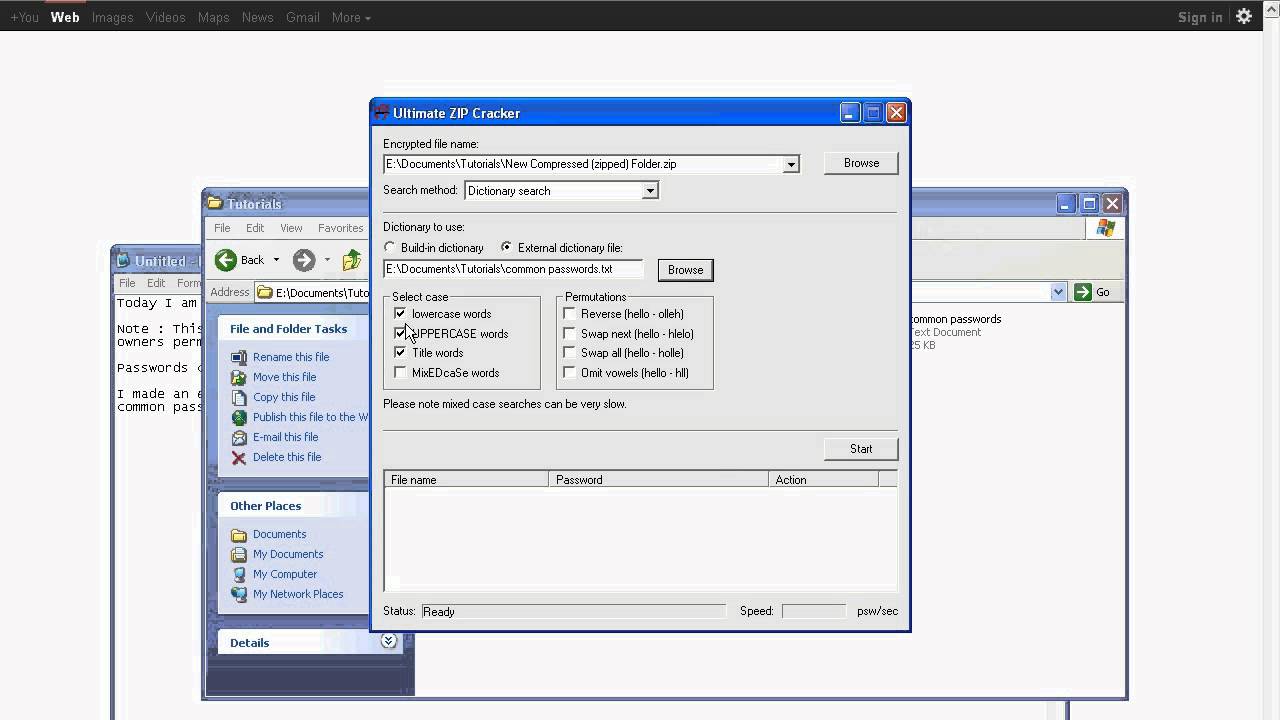Click the Move this file icon
Viewport: 1280px width, 720px height.
point(239,377)
